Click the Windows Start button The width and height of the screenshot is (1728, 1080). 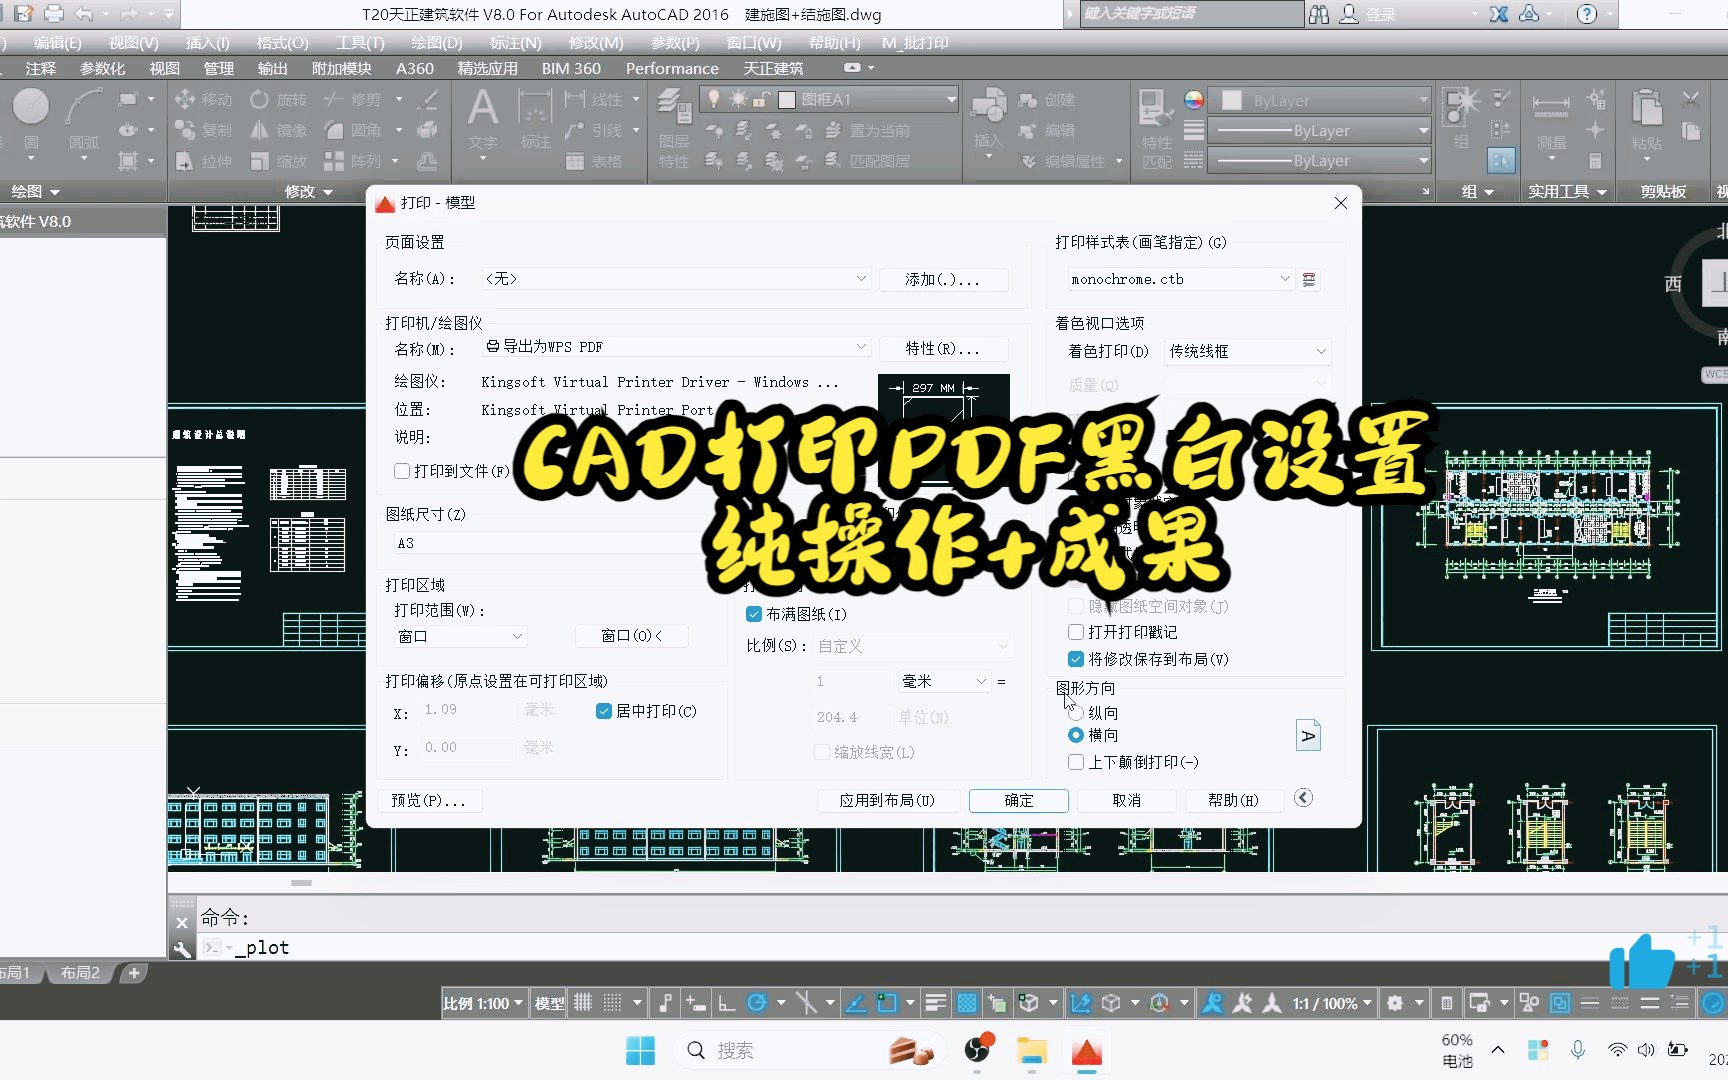tap(640, 1051)
